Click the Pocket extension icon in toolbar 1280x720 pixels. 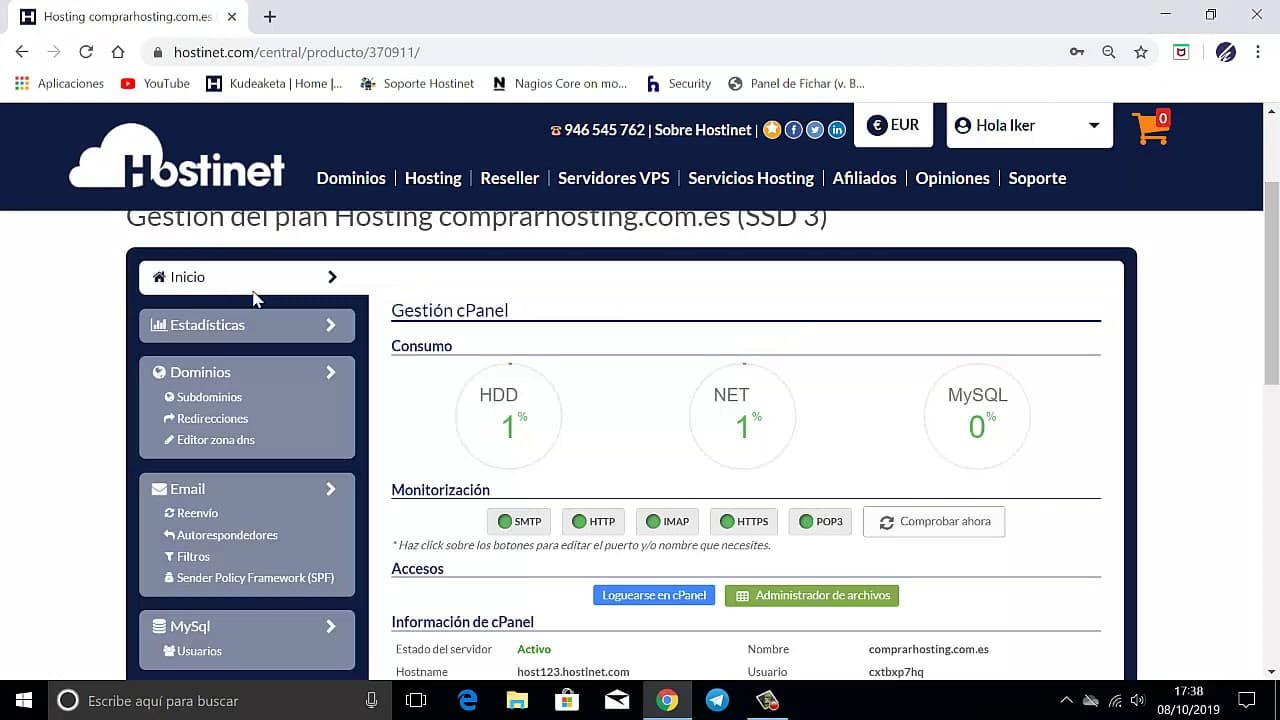tap(1181, 52)
